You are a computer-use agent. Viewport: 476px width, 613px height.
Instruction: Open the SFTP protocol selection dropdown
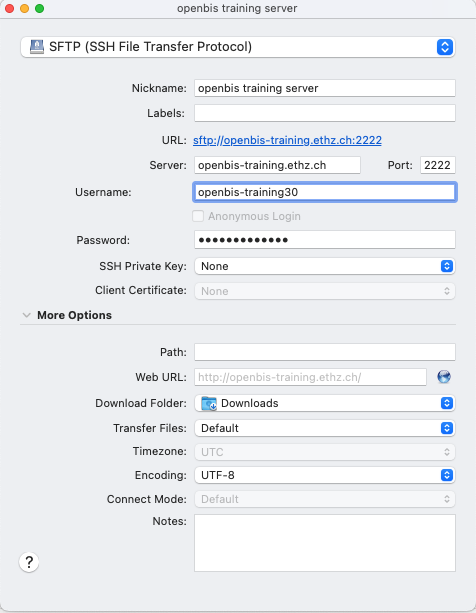point(238,47)
